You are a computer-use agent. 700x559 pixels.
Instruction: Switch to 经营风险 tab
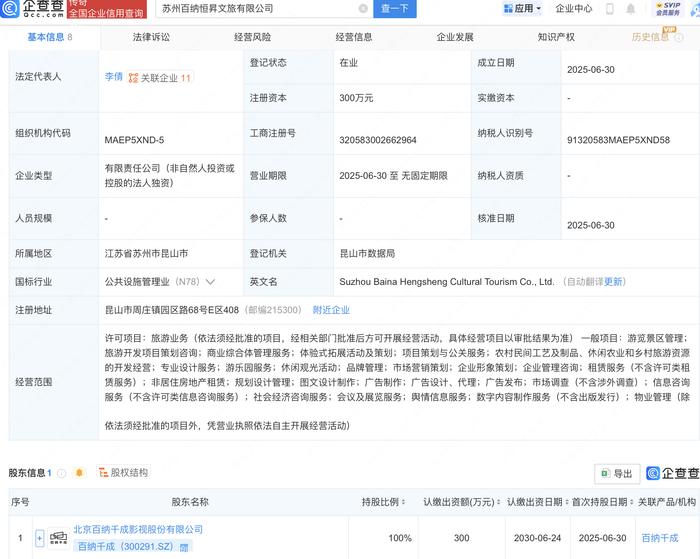click(253, 37)
